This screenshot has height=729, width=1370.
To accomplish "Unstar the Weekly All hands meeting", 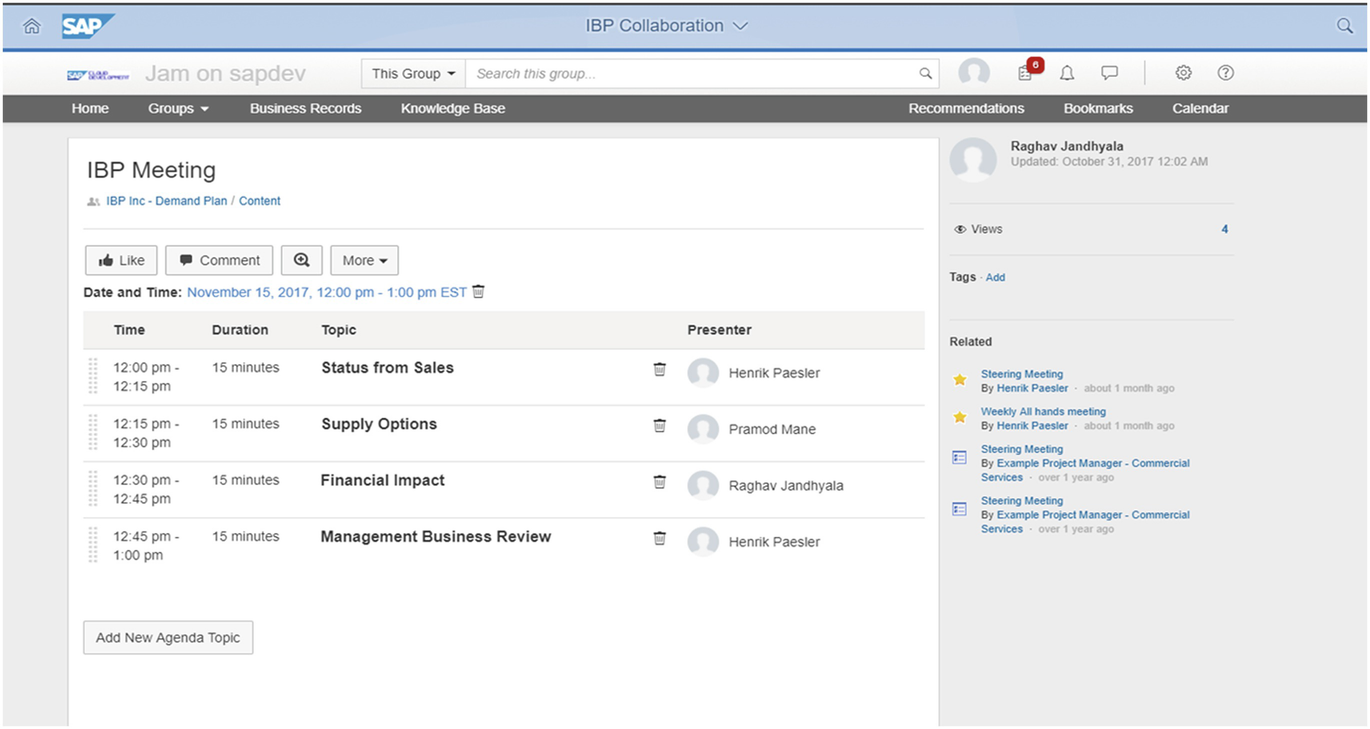I will (959, 417).
